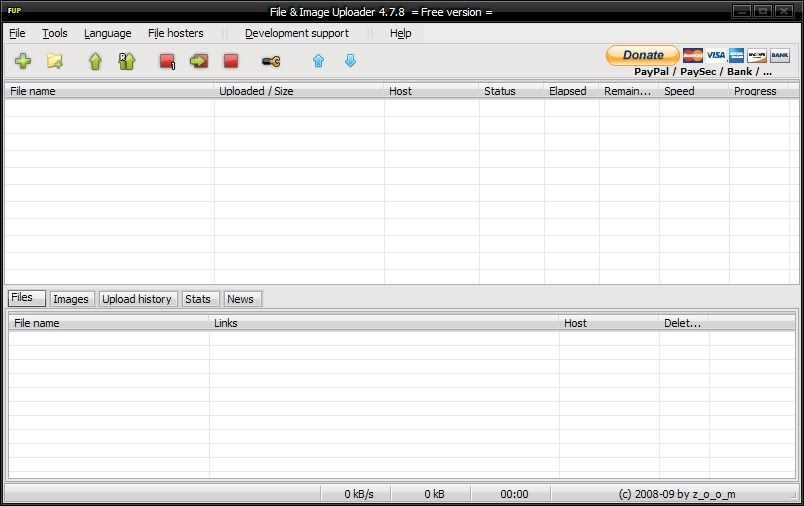Screen dimensions: 804x506
Task: Open the File menu
Action: point(17,33)
